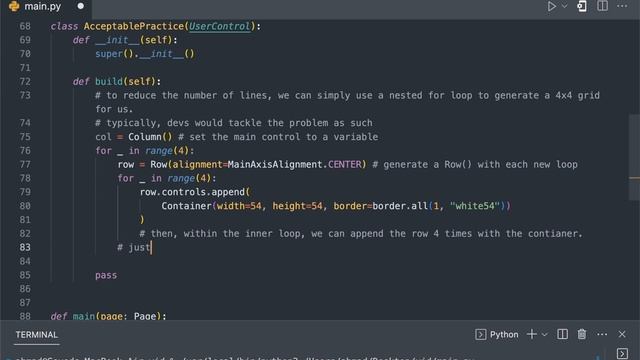Open the run options dropdown arrow
This screenshot has height=360, width=640.
pos(565,6)
